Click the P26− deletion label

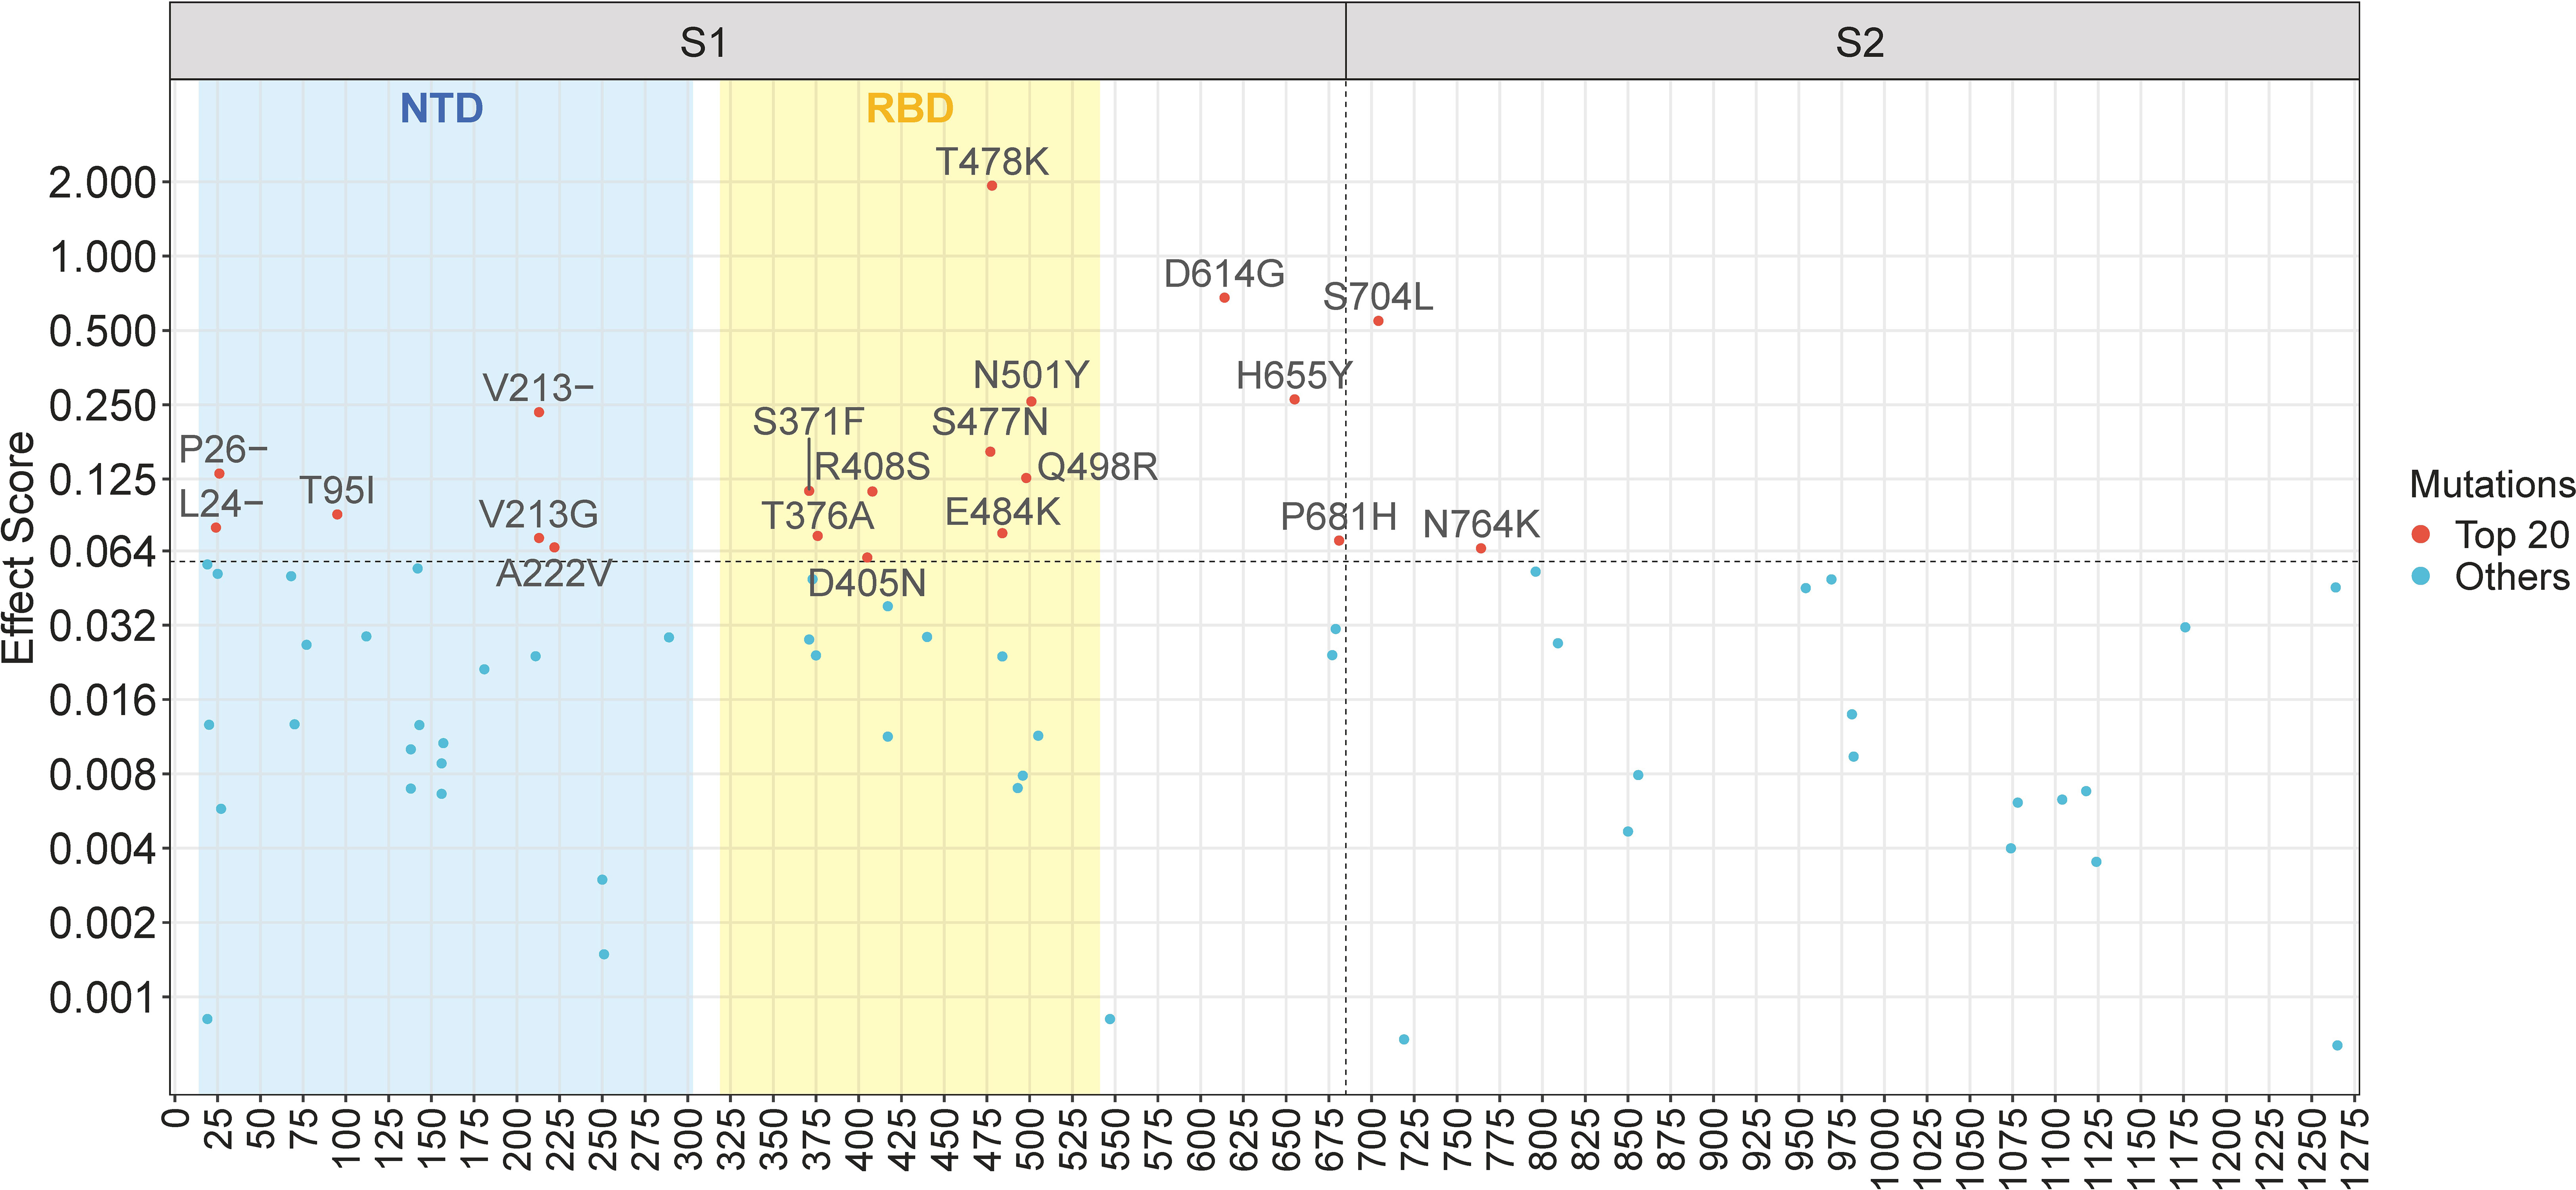(223, 450)
